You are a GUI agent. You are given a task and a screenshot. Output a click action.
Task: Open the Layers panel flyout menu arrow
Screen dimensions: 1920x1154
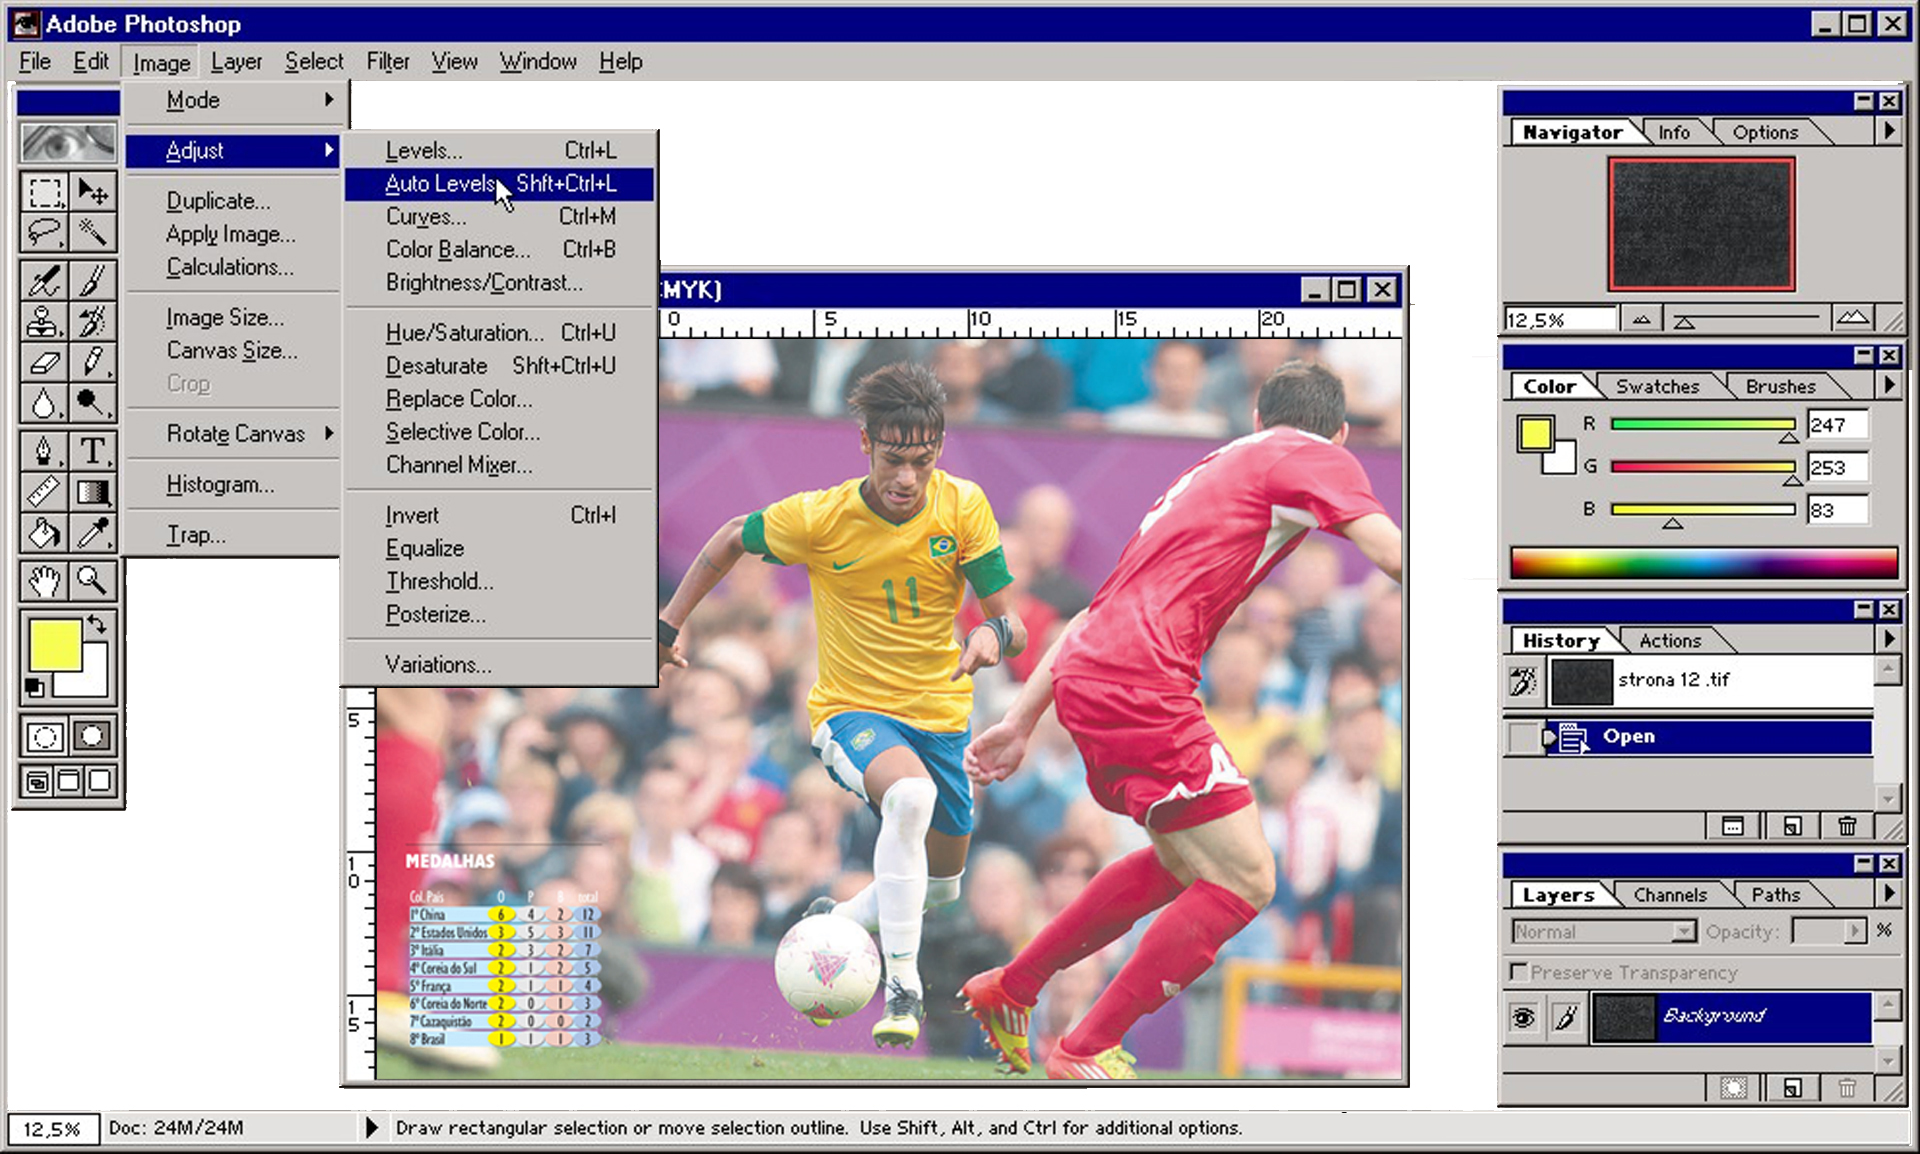(x=1888, y=893)
